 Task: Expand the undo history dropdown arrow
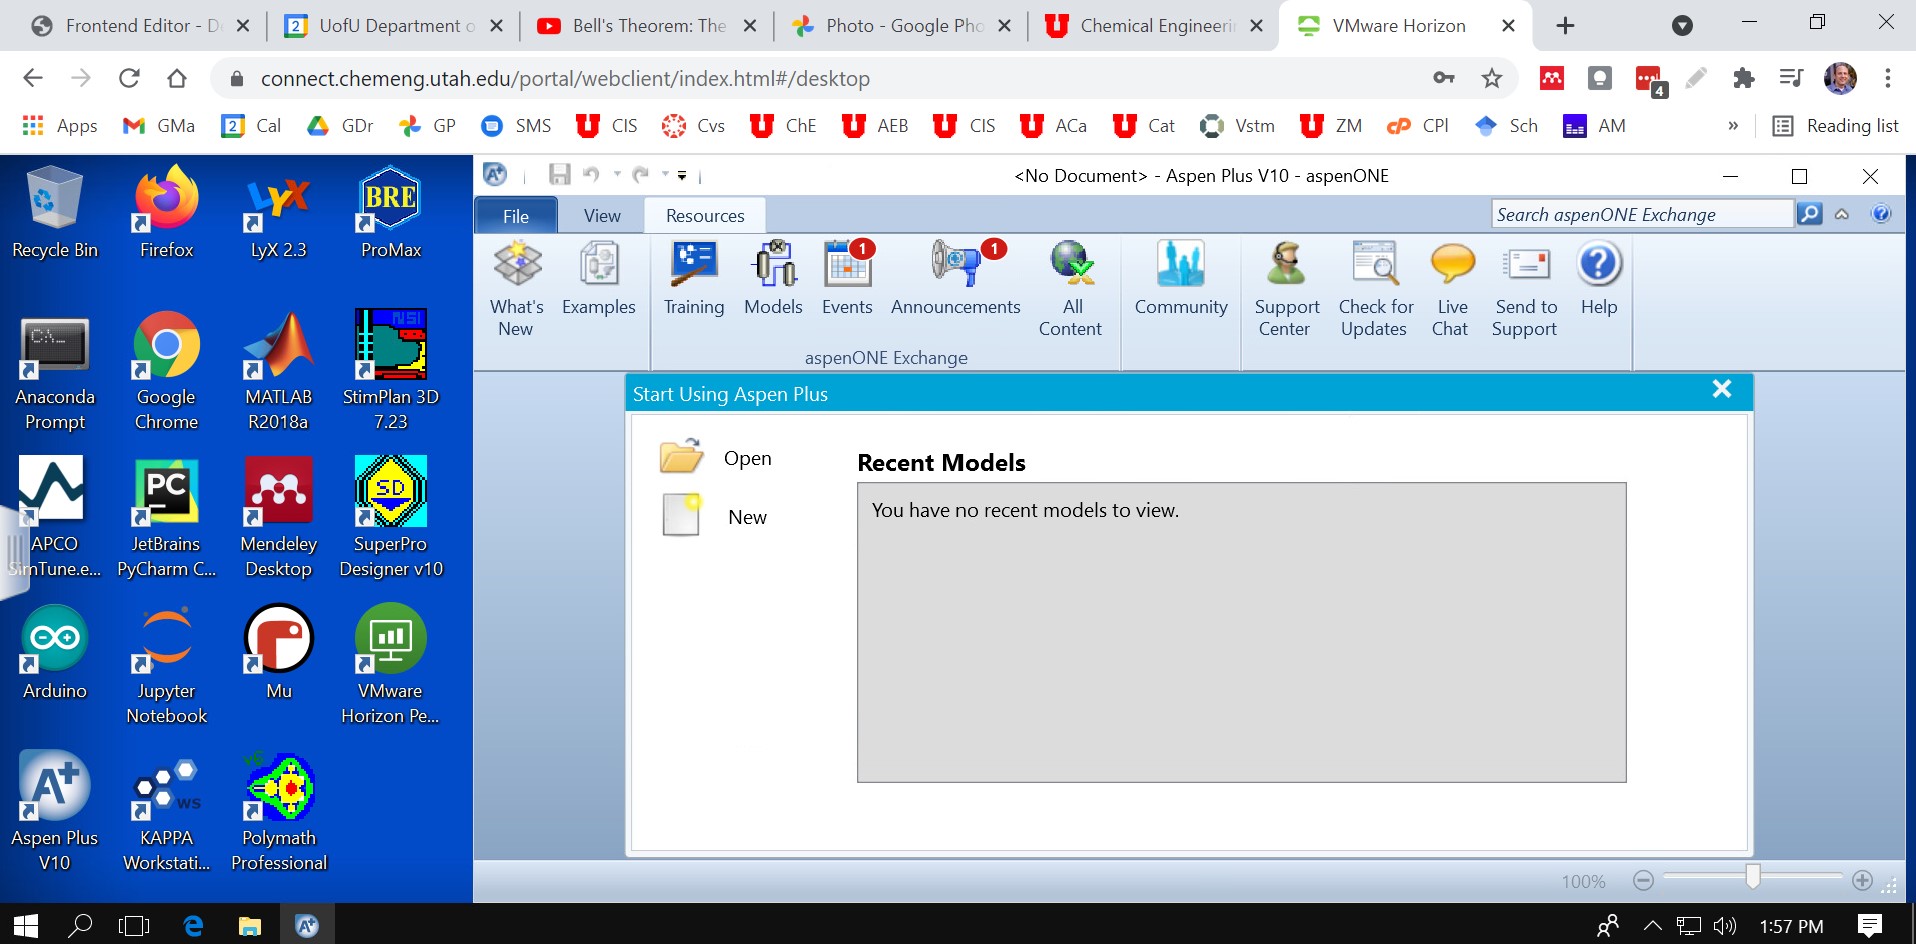617,175
